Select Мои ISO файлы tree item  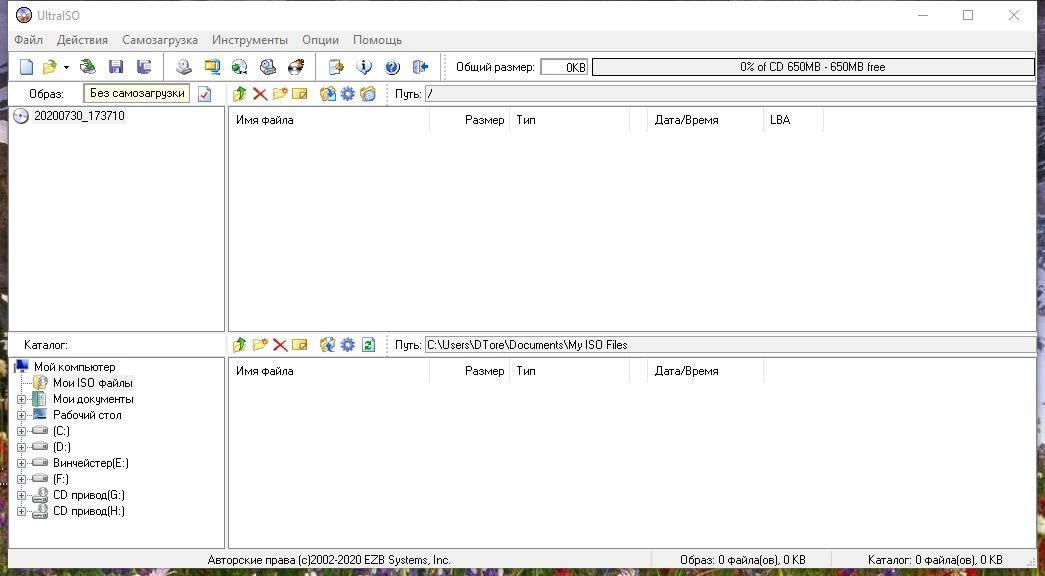coord(93,383)
